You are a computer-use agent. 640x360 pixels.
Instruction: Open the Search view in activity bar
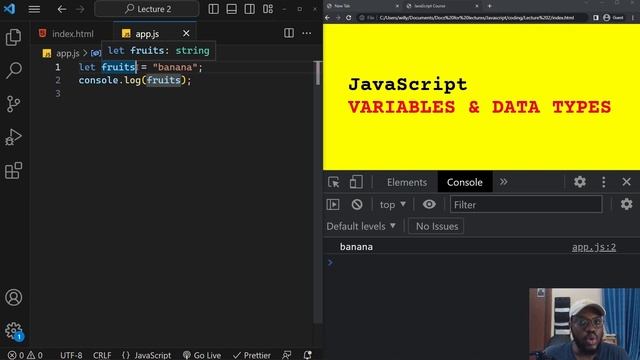13,70
